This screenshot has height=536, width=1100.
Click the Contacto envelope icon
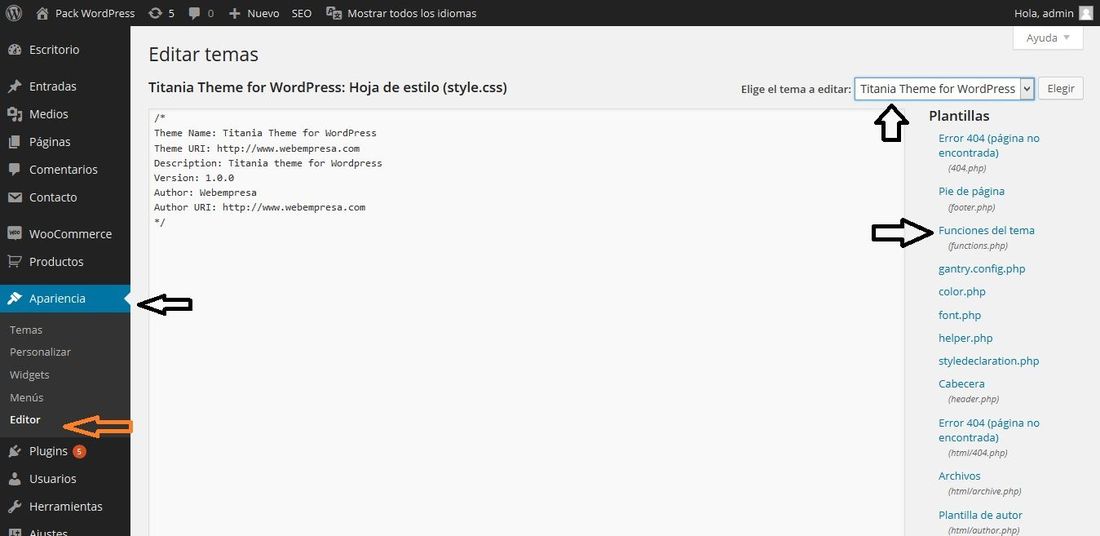click(x=15, y=197)
